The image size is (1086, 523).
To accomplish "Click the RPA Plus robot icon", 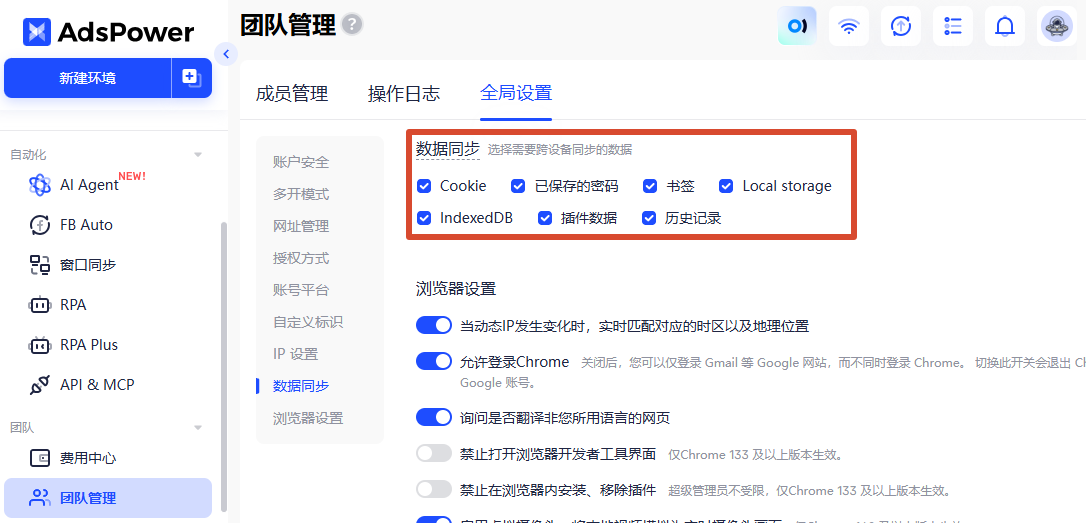I will pyautogui.click(x=40, y=345).
